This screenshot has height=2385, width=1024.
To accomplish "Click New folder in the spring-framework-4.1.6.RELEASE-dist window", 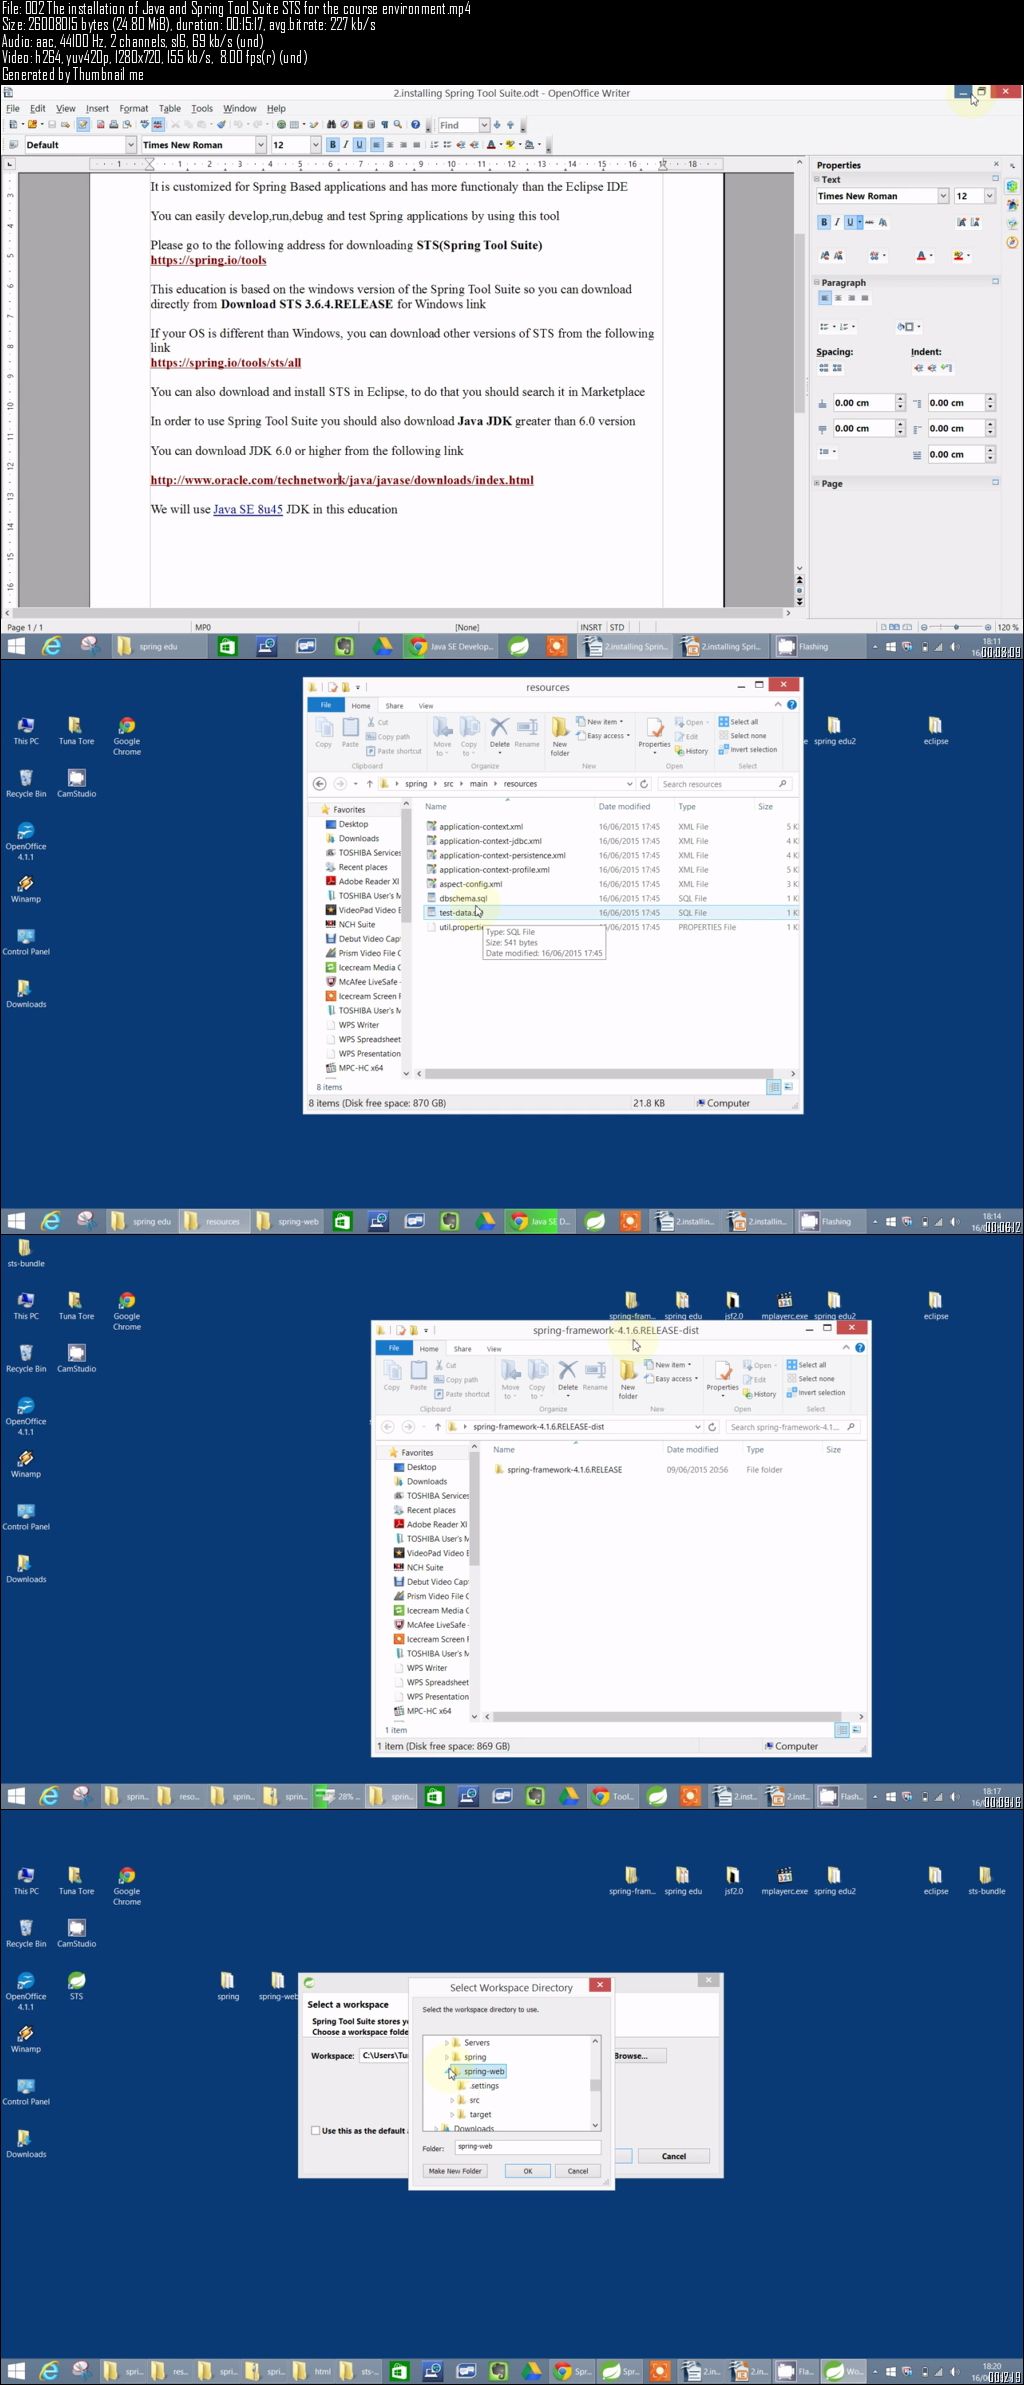I will tap(628, 1379).
